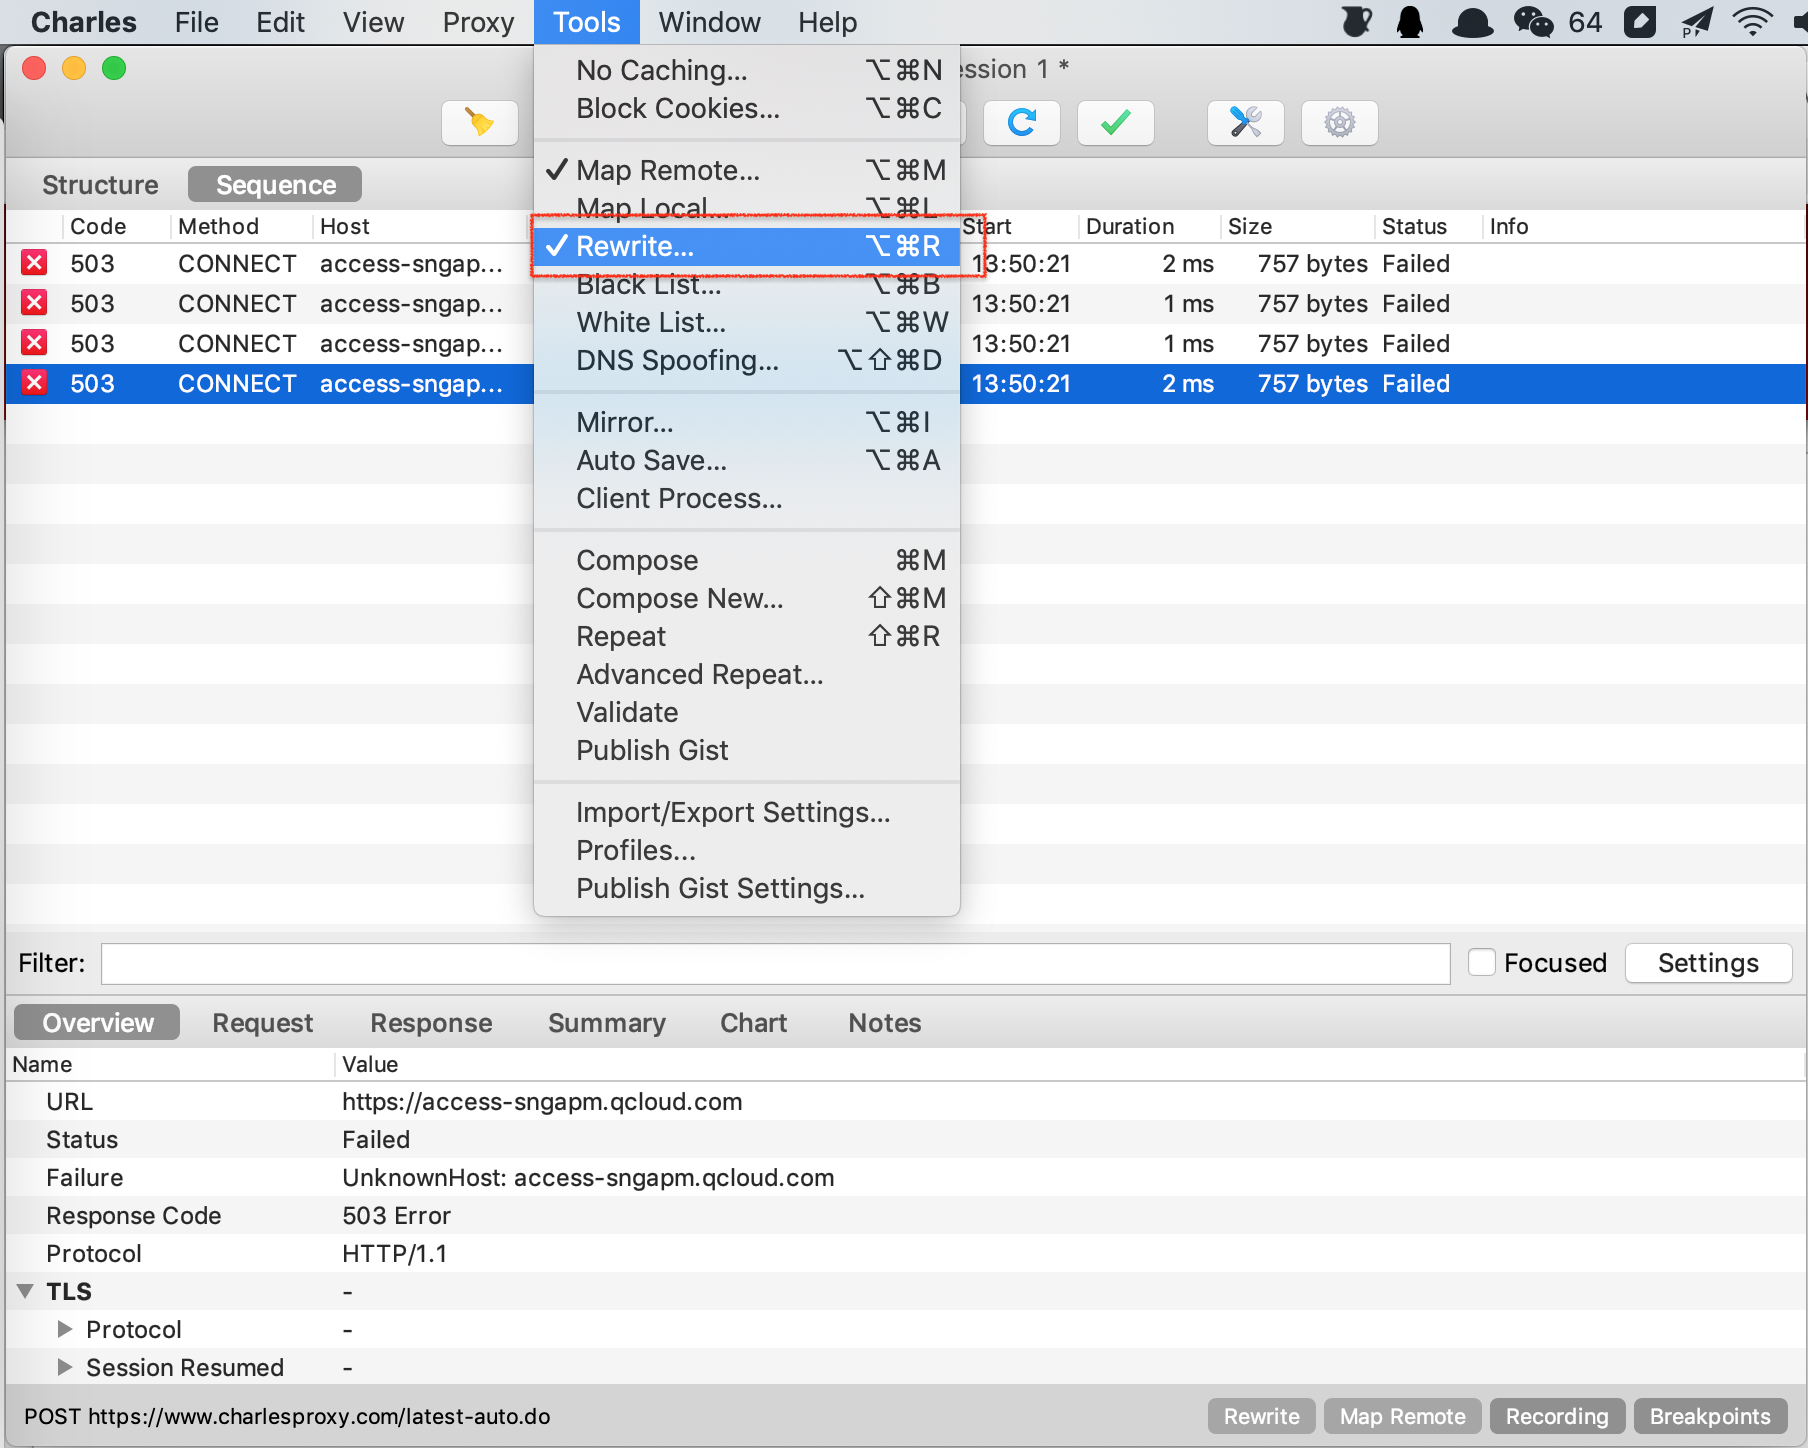Screen dimensions: 1808x1448
Task: Enable the Focused checkbox
Action: [1482, 962]
